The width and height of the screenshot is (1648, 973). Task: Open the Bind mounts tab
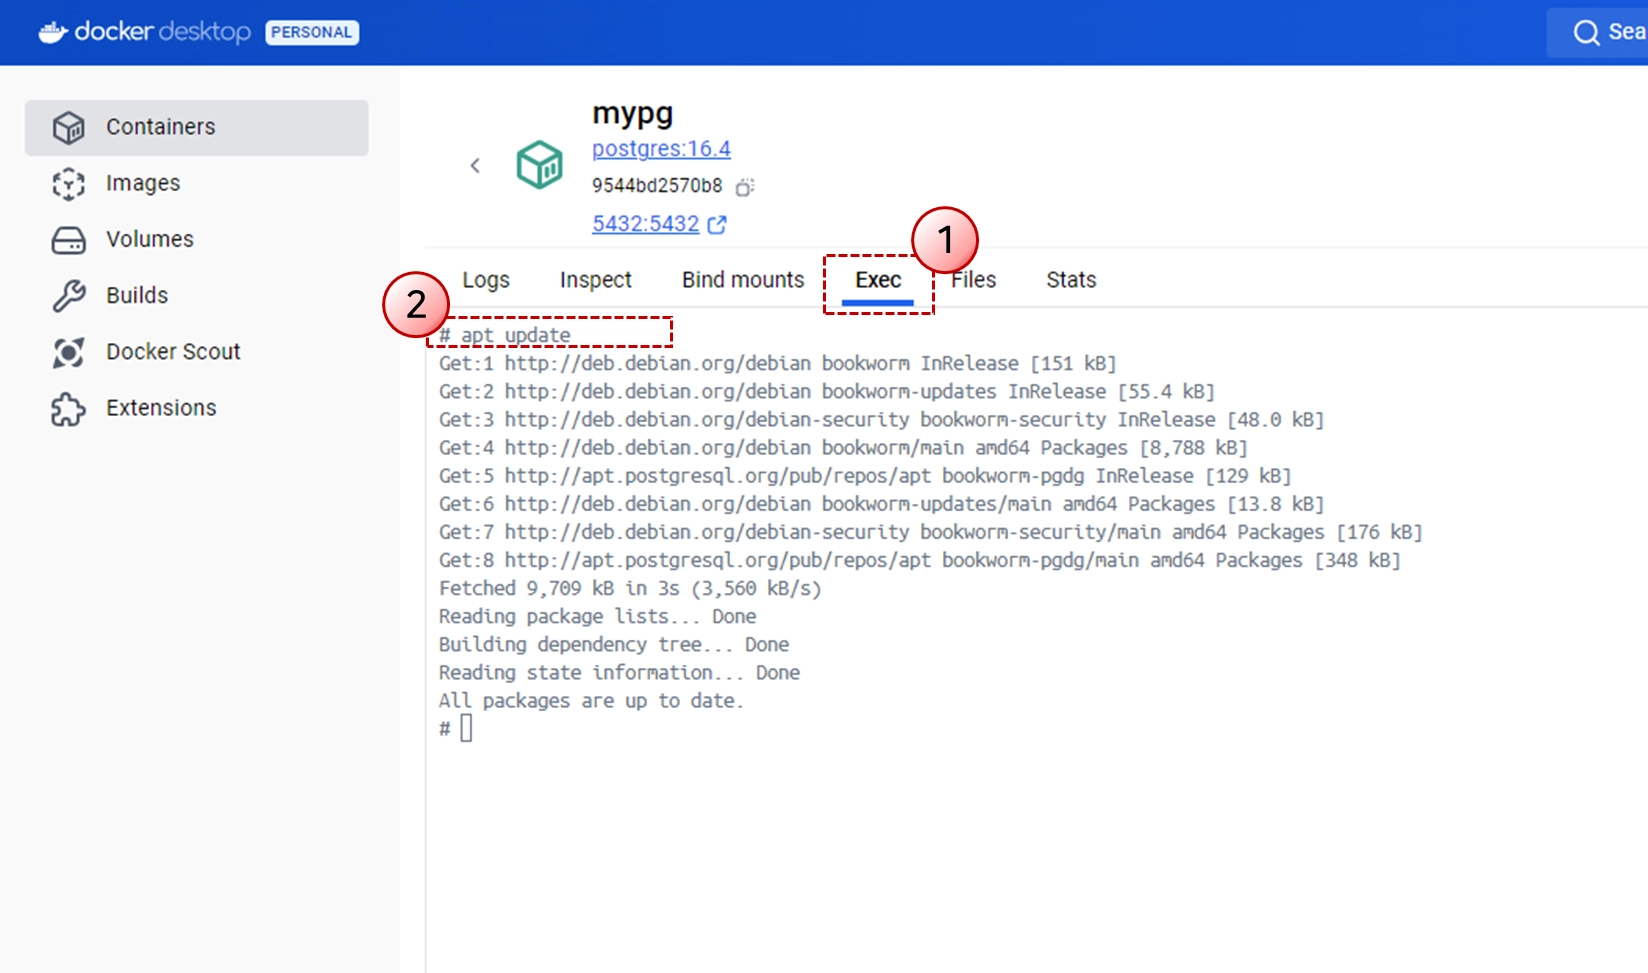point(743,280)
